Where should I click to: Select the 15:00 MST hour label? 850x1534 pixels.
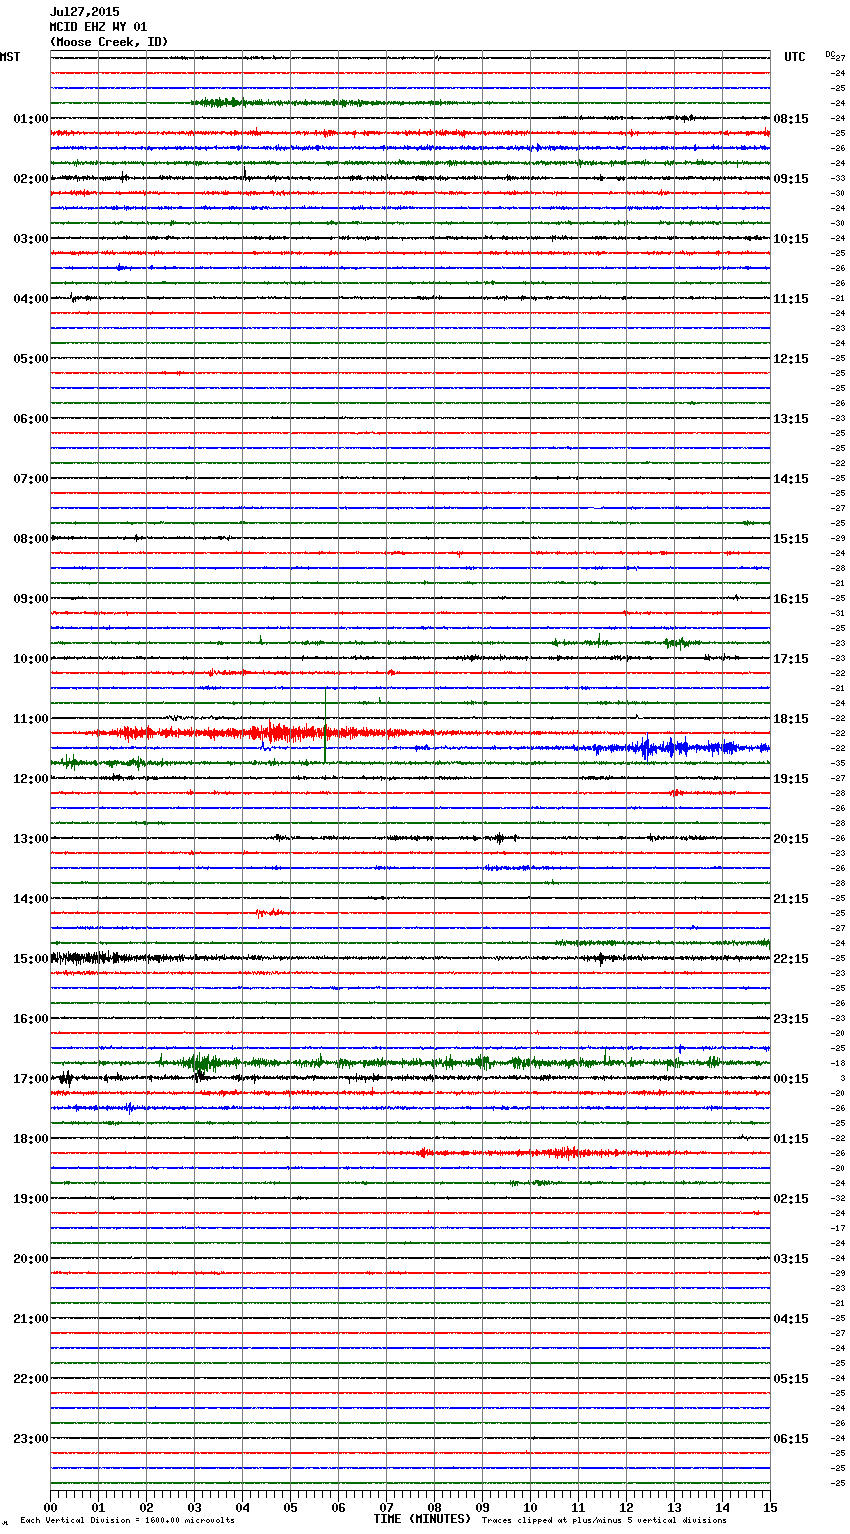[x=31, y=959]
